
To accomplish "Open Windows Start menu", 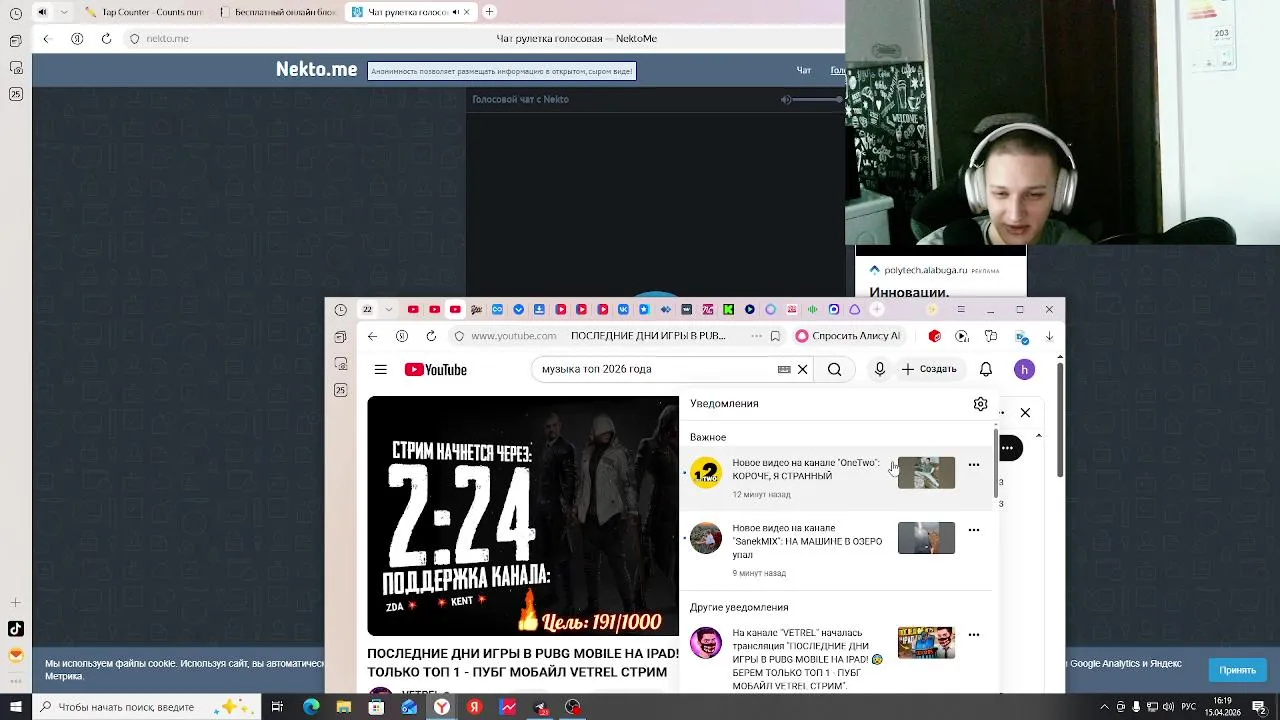I will click(x=15, y=707).
